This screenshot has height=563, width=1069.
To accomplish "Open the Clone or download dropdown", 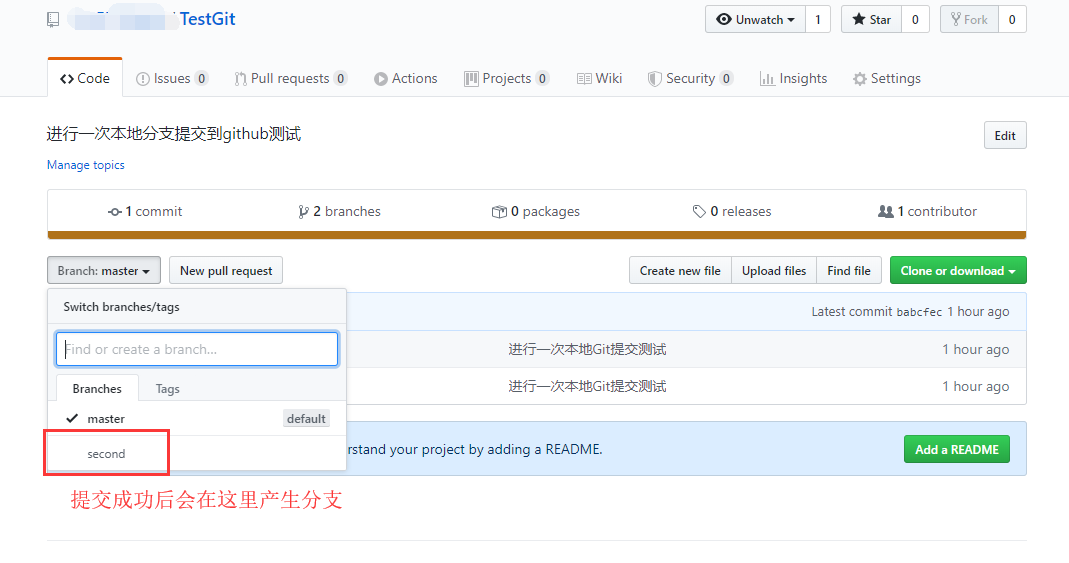I will click(x=958, y=271).
